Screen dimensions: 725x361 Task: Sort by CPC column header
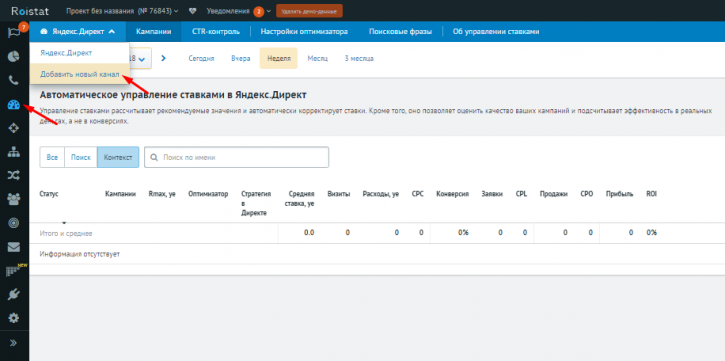pyautogui.click(x=418, y=194)
